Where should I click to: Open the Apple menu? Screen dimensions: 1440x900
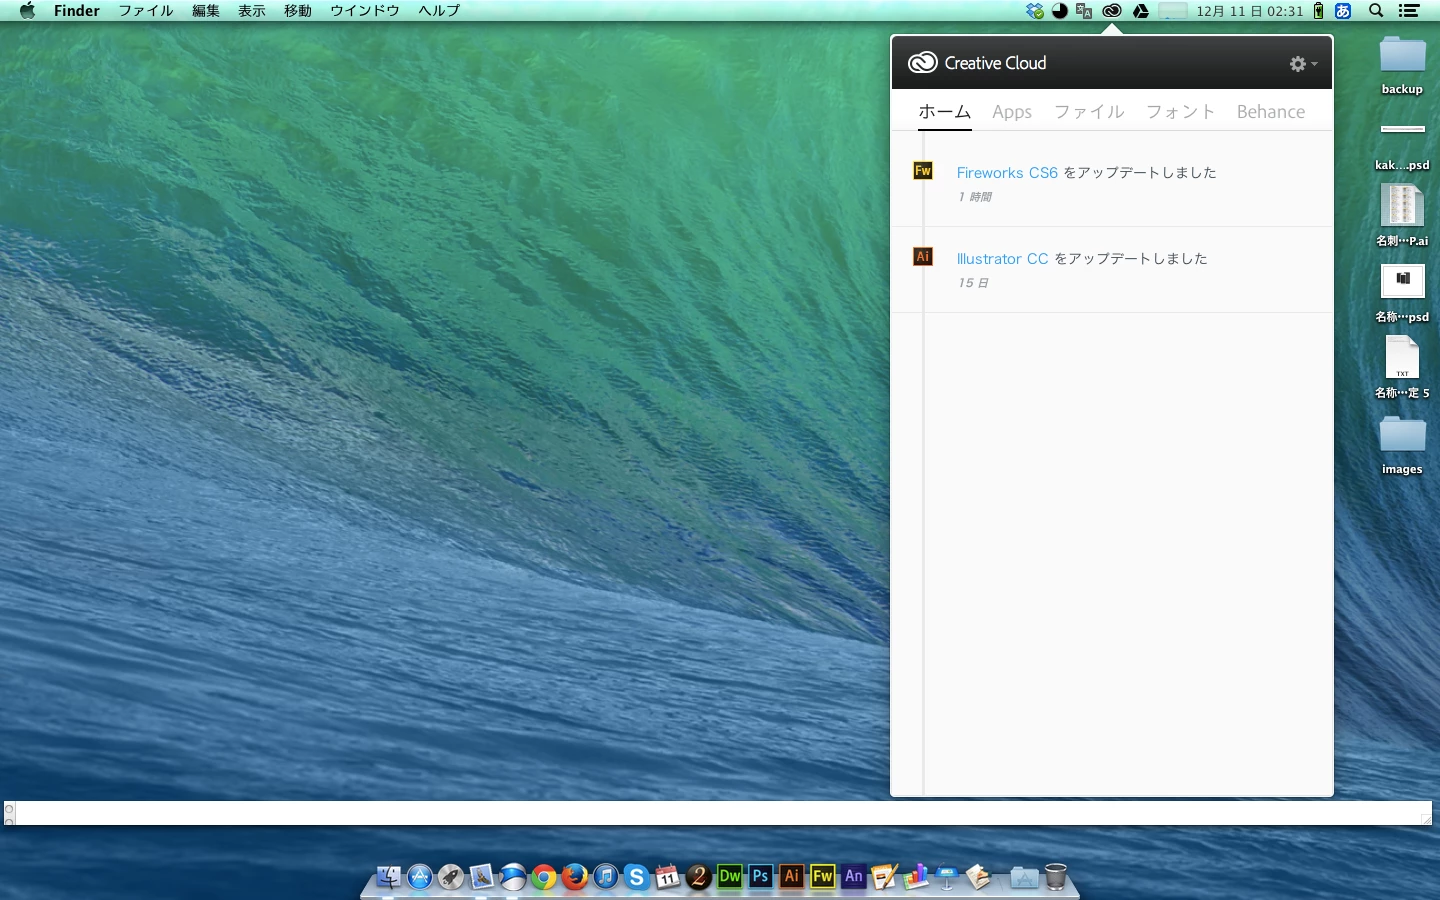click(x=27, y=11)
